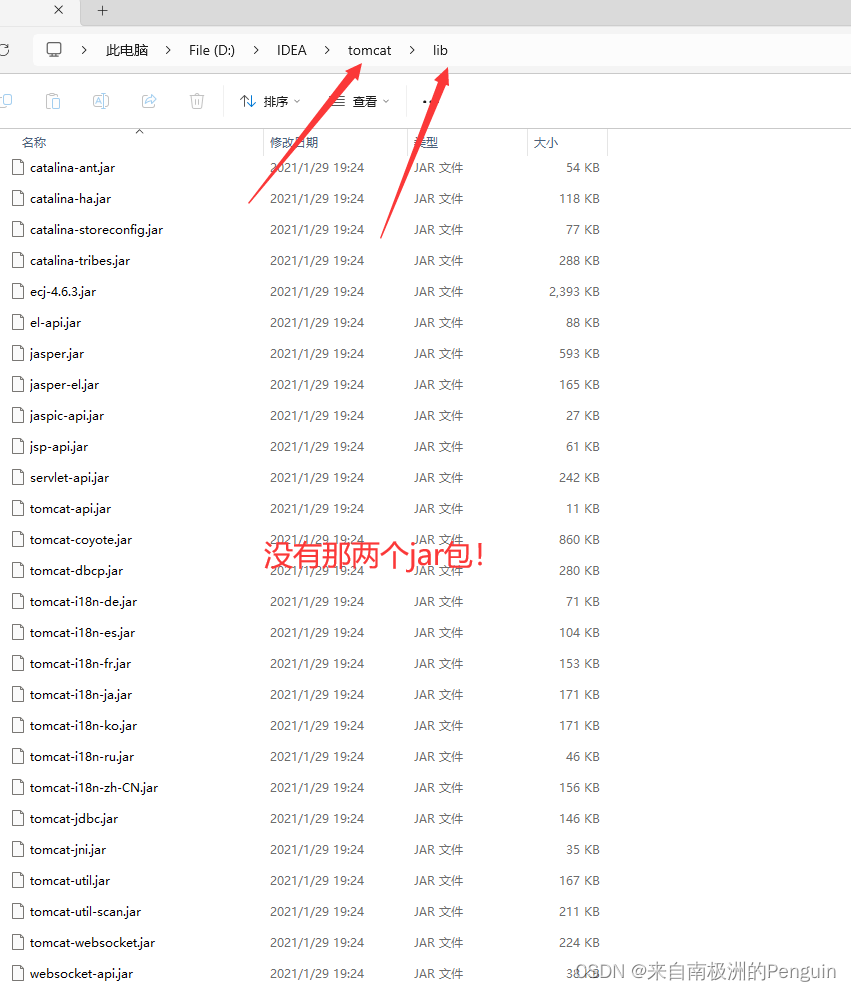Click the 593 KB size cell
This screenshot has height=991, width=851.
point(579,353)
